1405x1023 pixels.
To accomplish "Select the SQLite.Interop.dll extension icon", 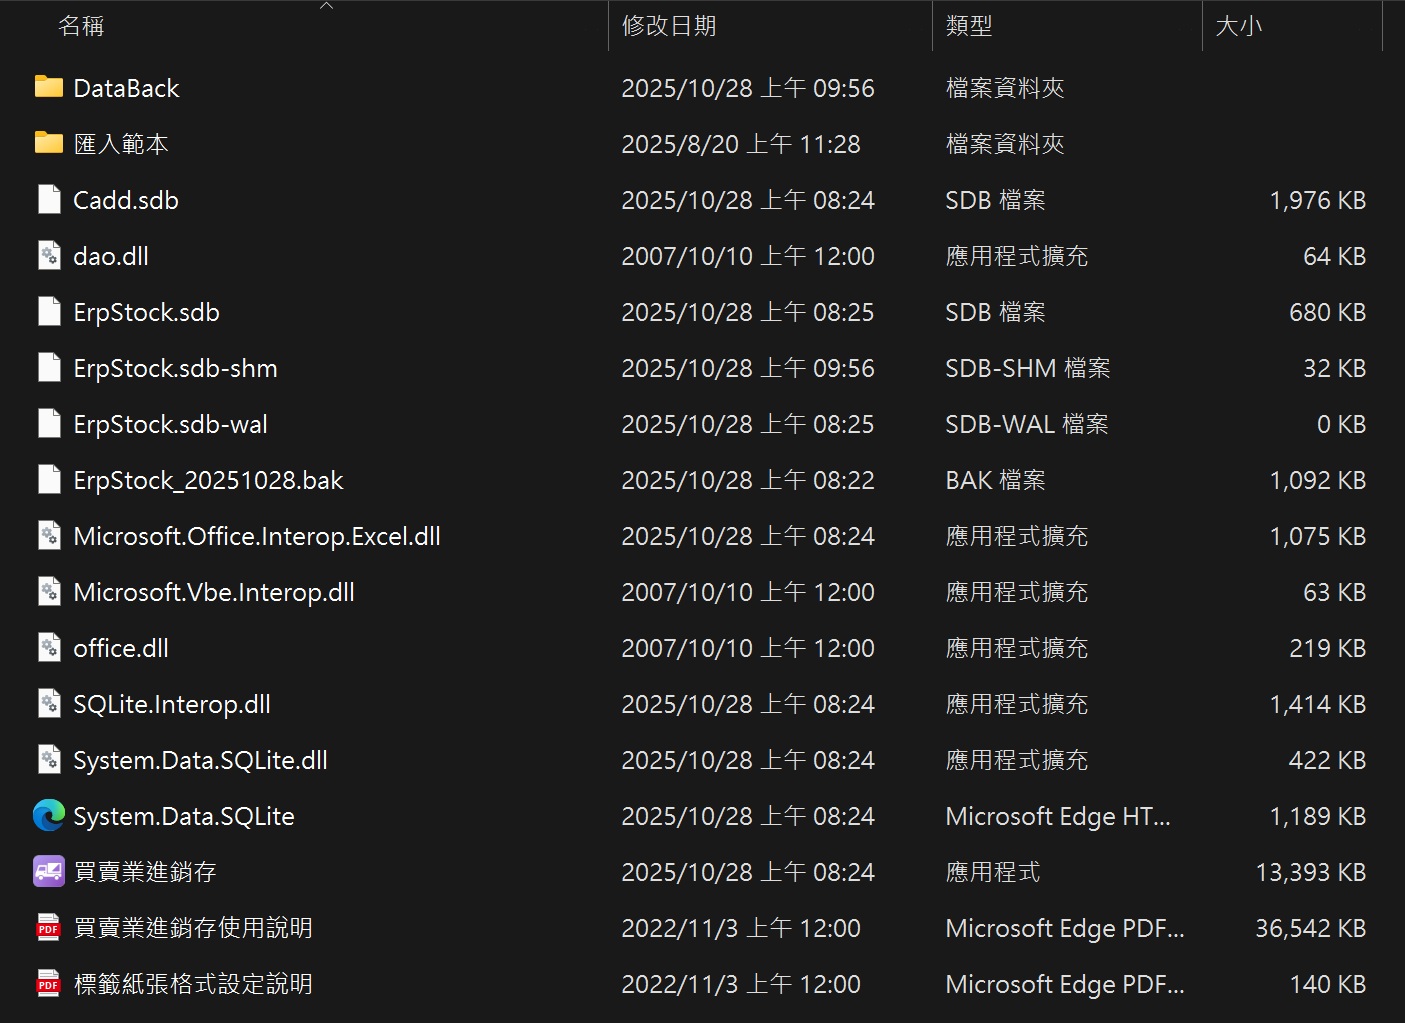I will coord(49,703).
